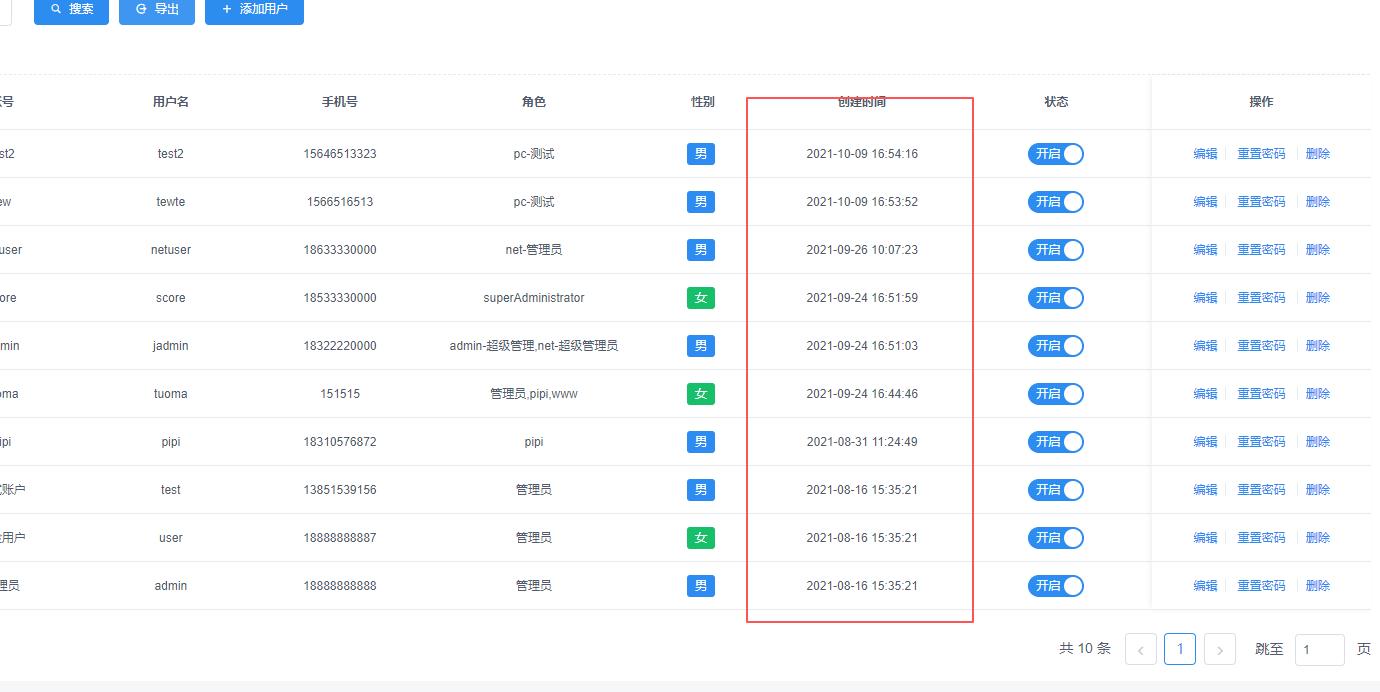Click timestamp 2021-08-31 11:24:49

point(862,442)
